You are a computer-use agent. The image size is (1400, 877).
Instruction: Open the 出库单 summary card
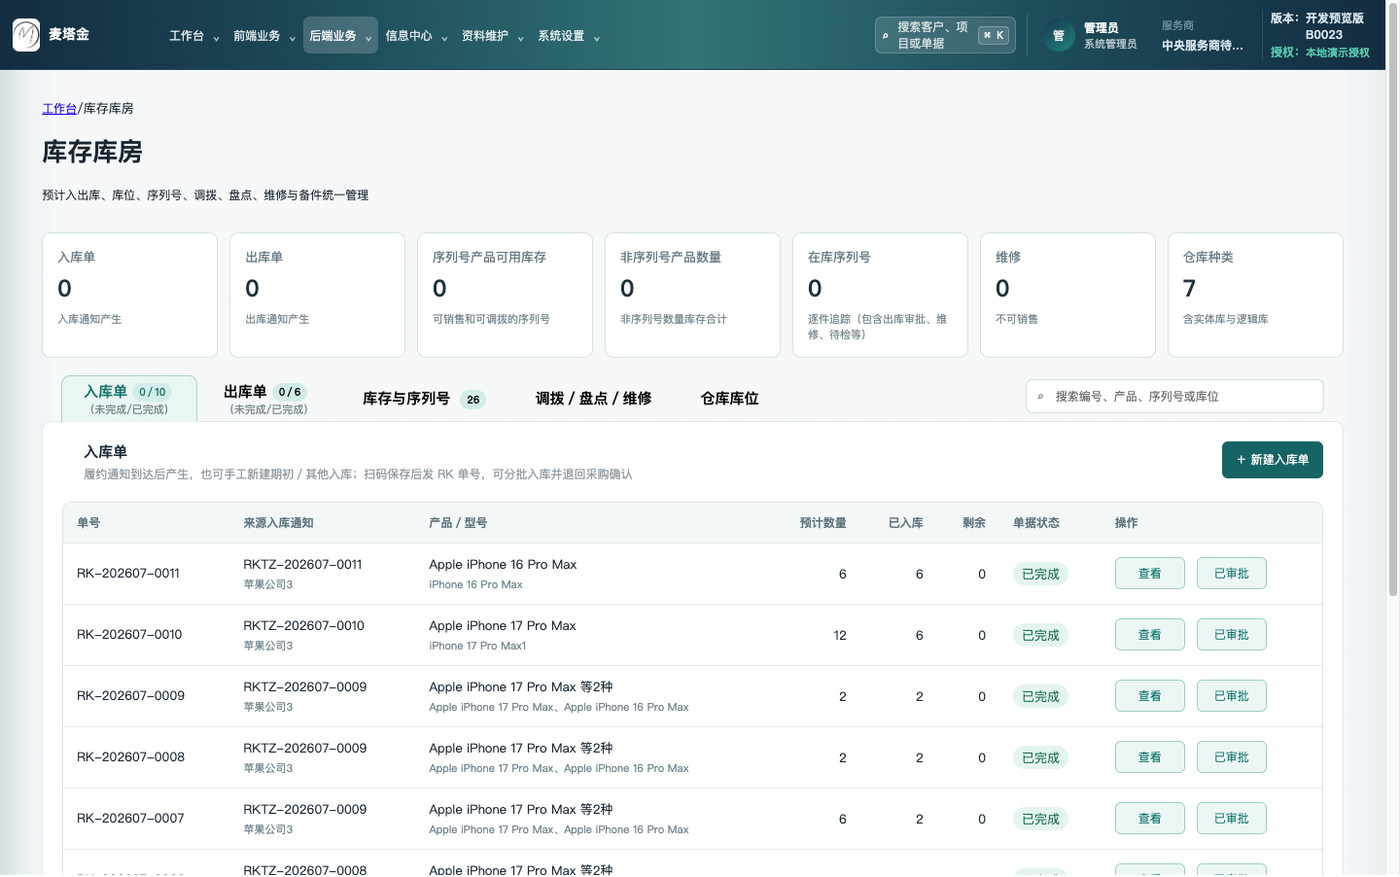coord(317,295)
